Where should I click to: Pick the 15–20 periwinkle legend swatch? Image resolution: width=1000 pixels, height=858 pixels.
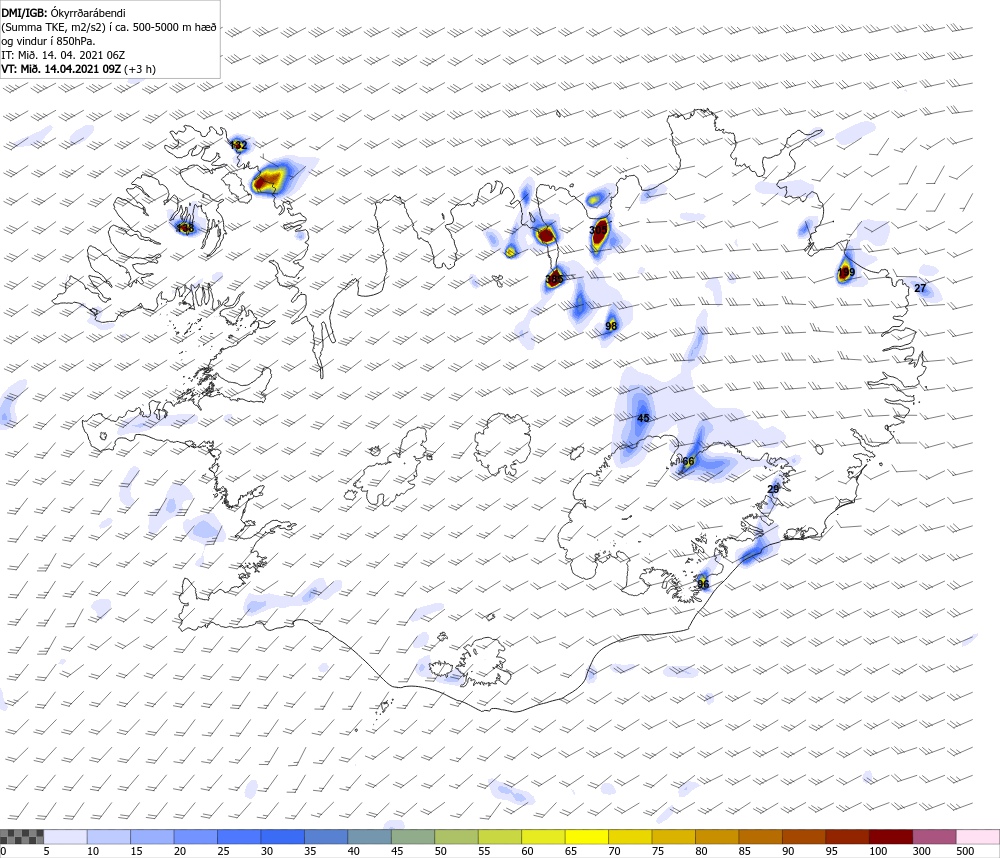tap(152, 836)
